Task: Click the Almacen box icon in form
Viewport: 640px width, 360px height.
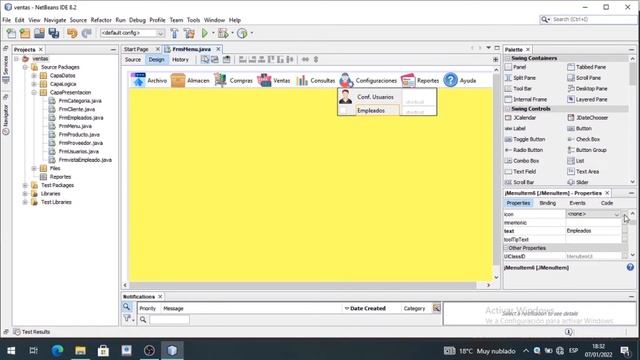Action: [x=178, y=80]
